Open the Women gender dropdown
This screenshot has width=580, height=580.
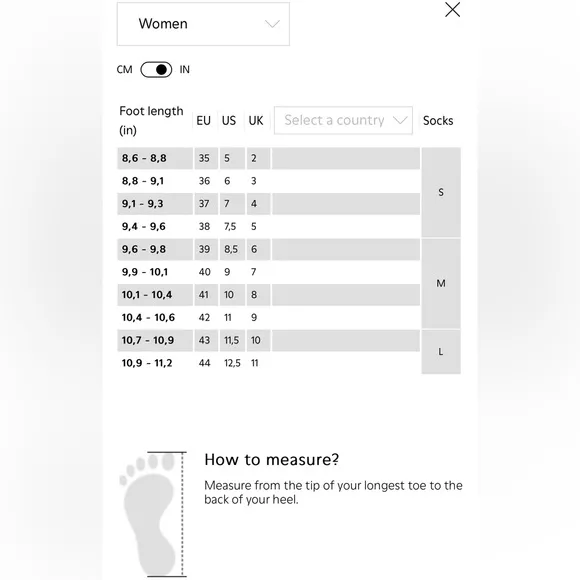[x=203, y=24]
